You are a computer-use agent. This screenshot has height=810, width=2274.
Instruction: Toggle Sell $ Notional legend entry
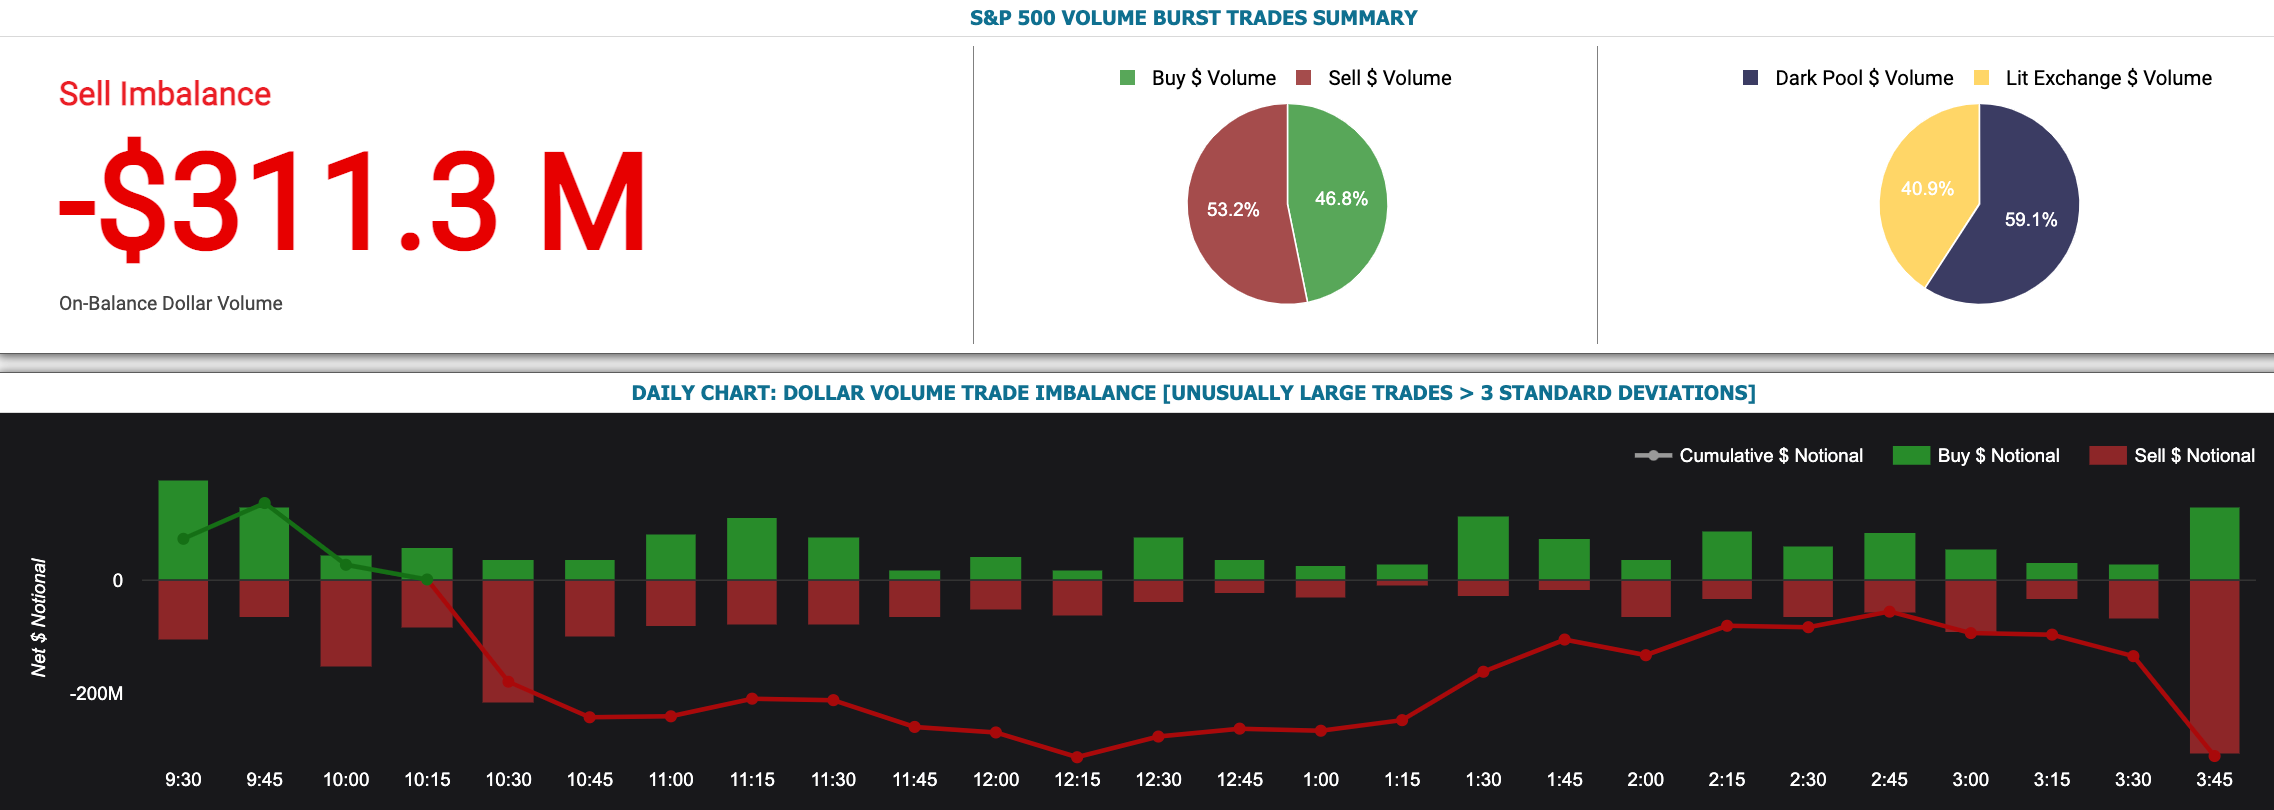[2172, 455]
